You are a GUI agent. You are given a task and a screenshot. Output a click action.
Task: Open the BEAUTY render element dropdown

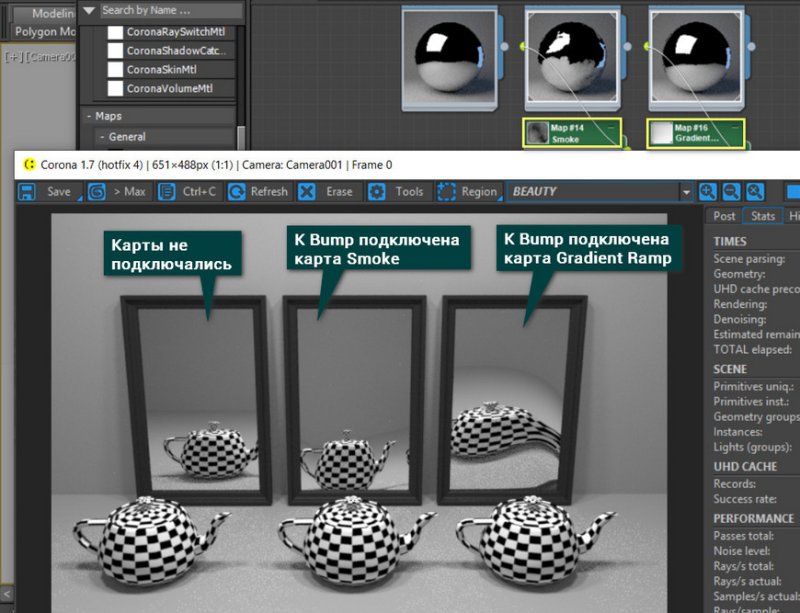[685, 191]
